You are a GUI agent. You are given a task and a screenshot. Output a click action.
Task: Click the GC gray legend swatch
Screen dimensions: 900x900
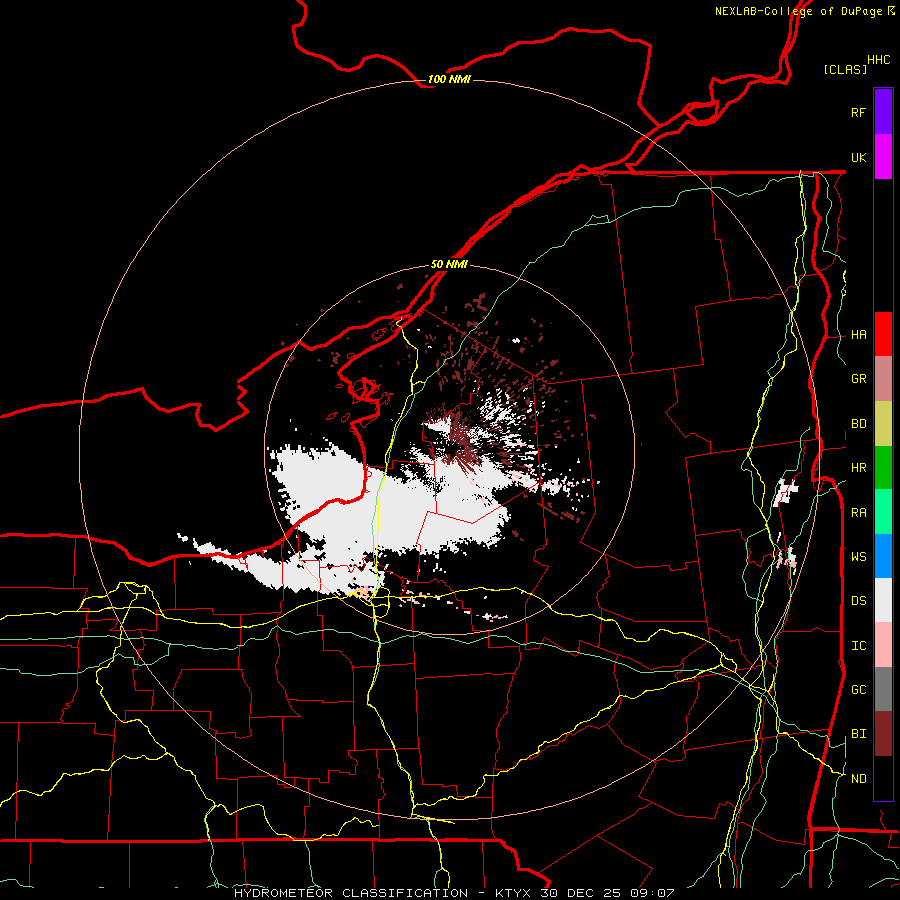(x=883, y=689)
